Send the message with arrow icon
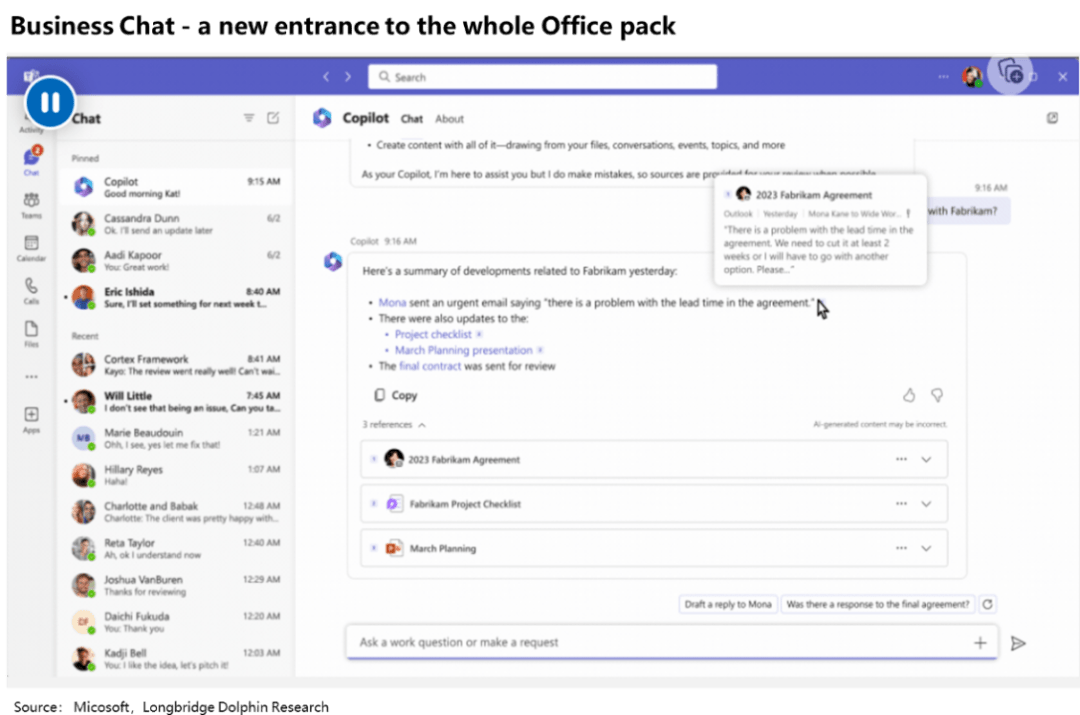Viewport: 1080px width, 715px height. [1018, 643]
